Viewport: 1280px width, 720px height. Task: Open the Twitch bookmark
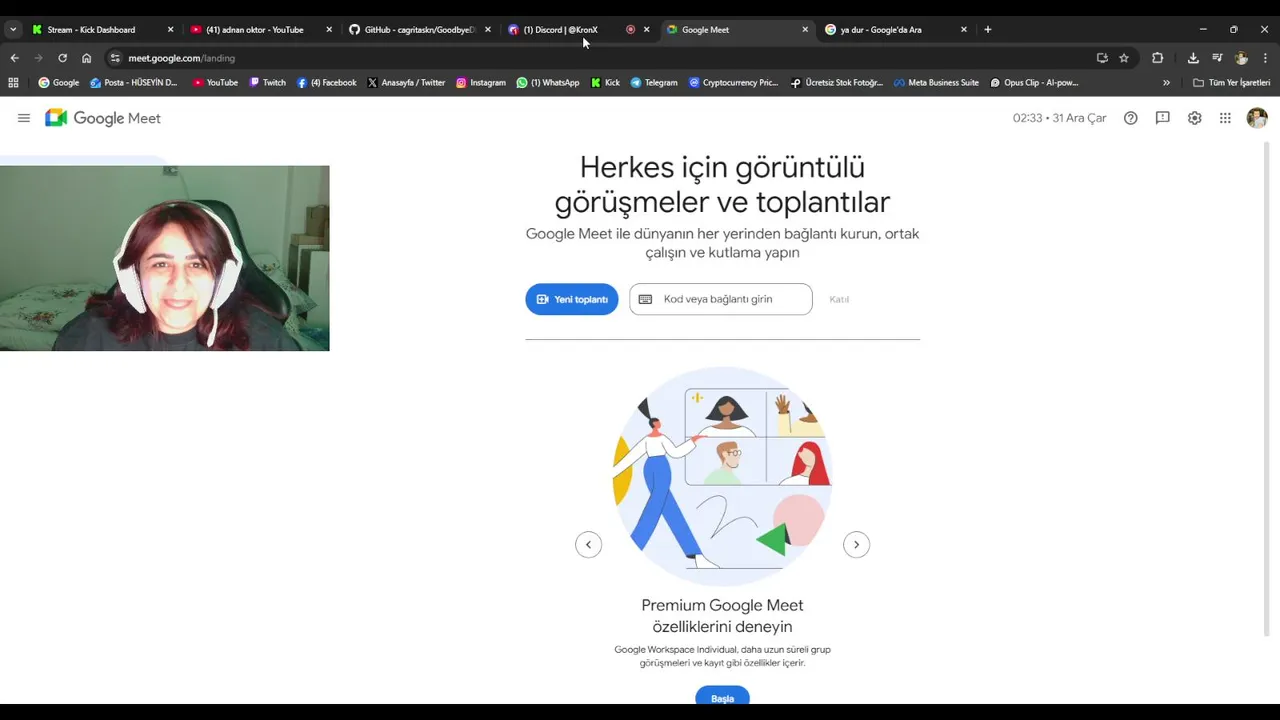(x=267, y=83)
